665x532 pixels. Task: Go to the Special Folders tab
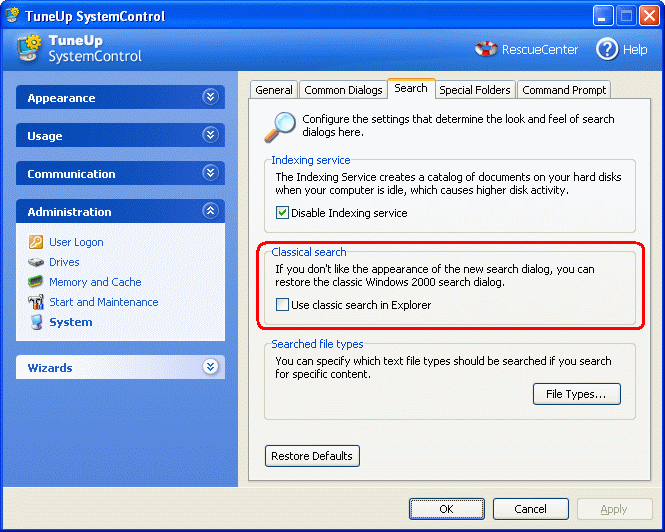(x=475, y=90)
